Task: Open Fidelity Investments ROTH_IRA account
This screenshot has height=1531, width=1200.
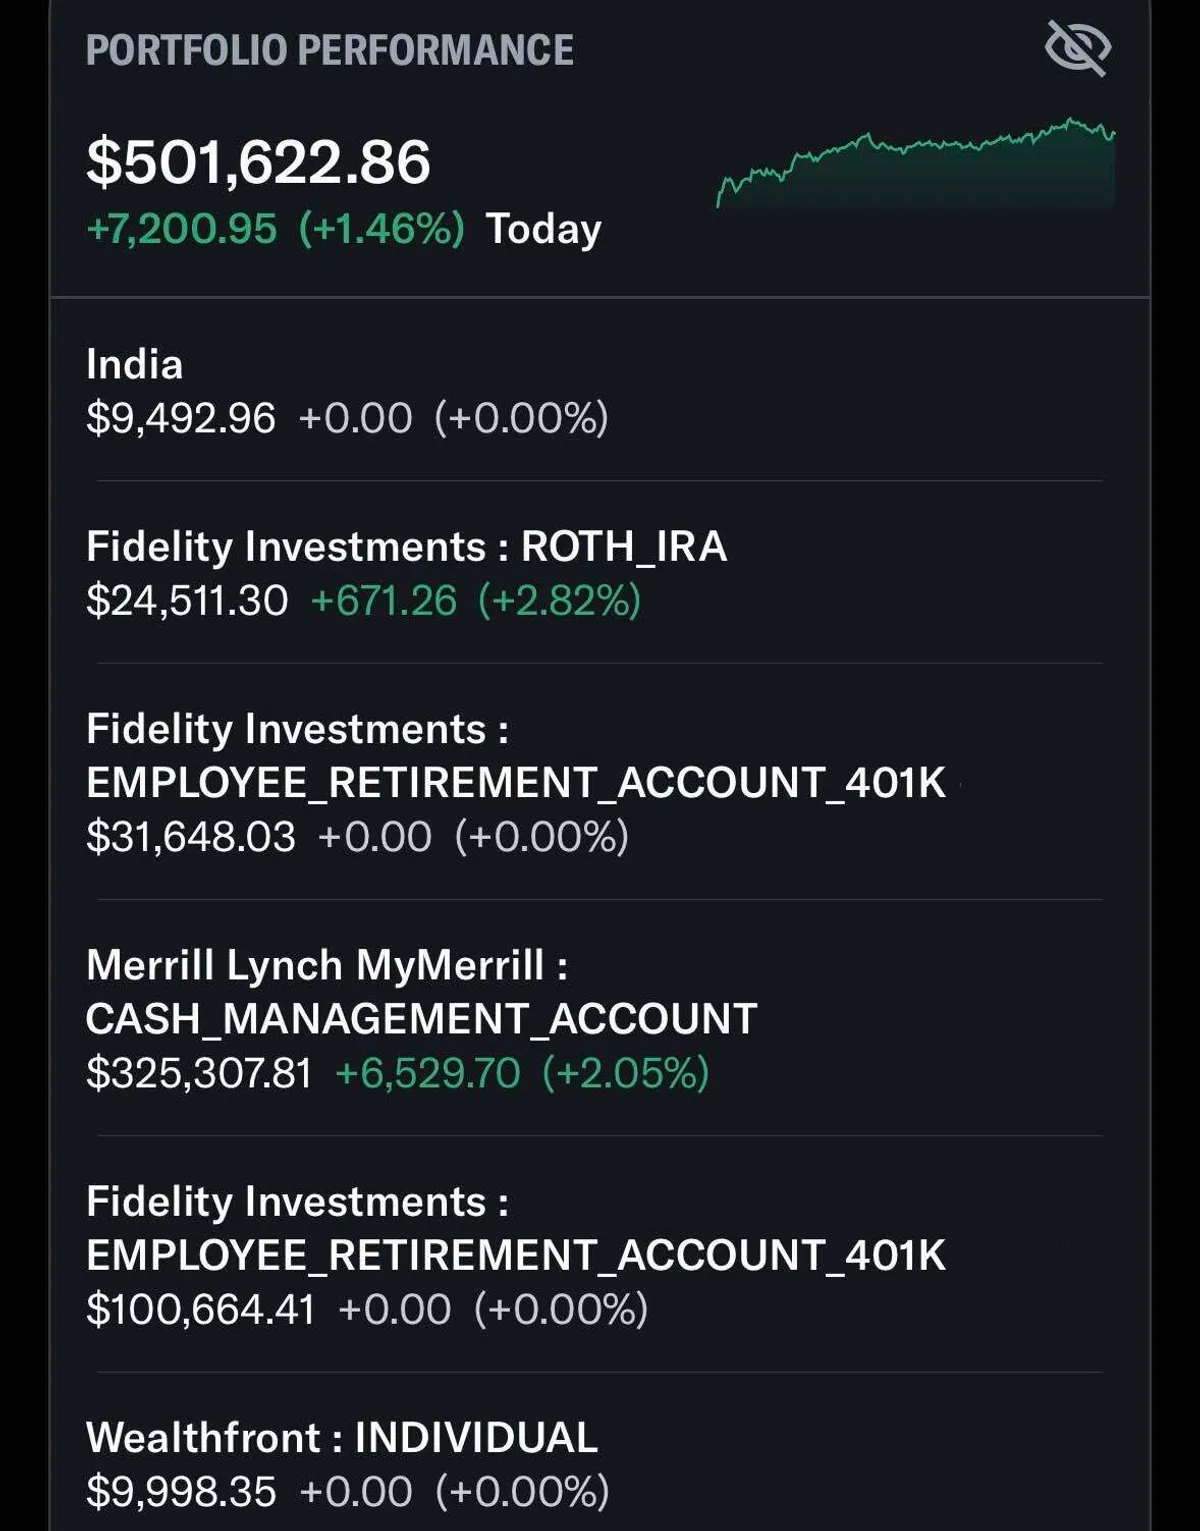Action: [x=406, y=547]
